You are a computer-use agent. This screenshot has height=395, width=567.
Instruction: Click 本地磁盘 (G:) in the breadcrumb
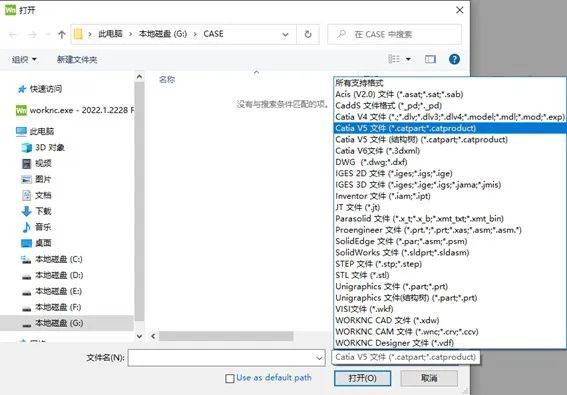pos(163,34)
